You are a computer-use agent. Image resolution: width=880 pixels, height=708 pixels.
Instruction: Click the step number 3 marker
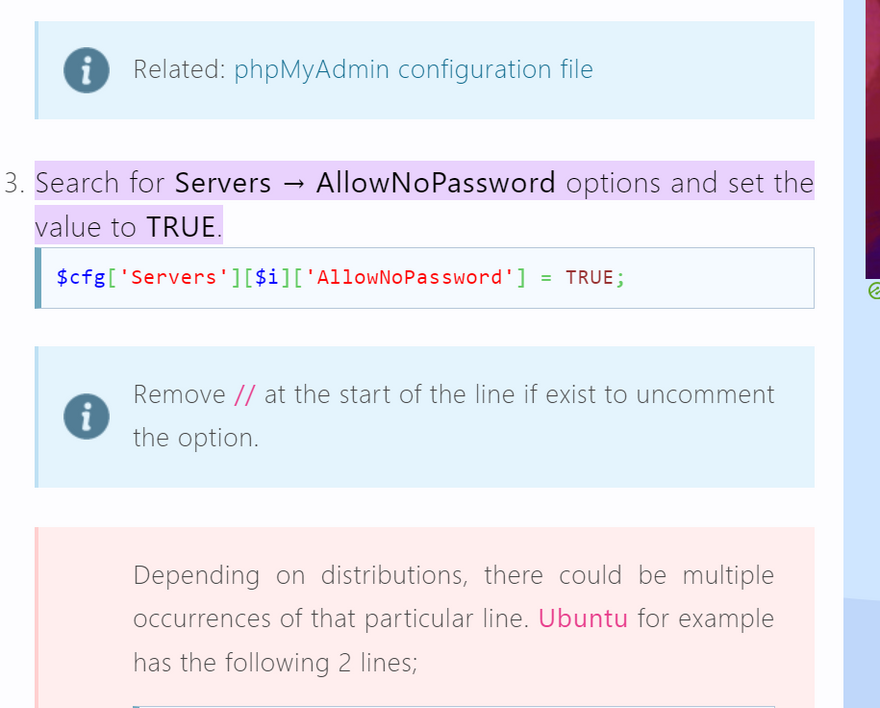pos(13,184)
